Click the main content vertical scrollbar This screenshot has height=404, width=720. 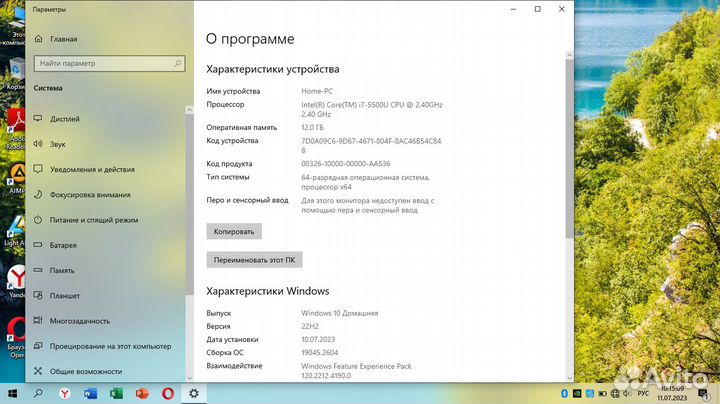[569, 148]
